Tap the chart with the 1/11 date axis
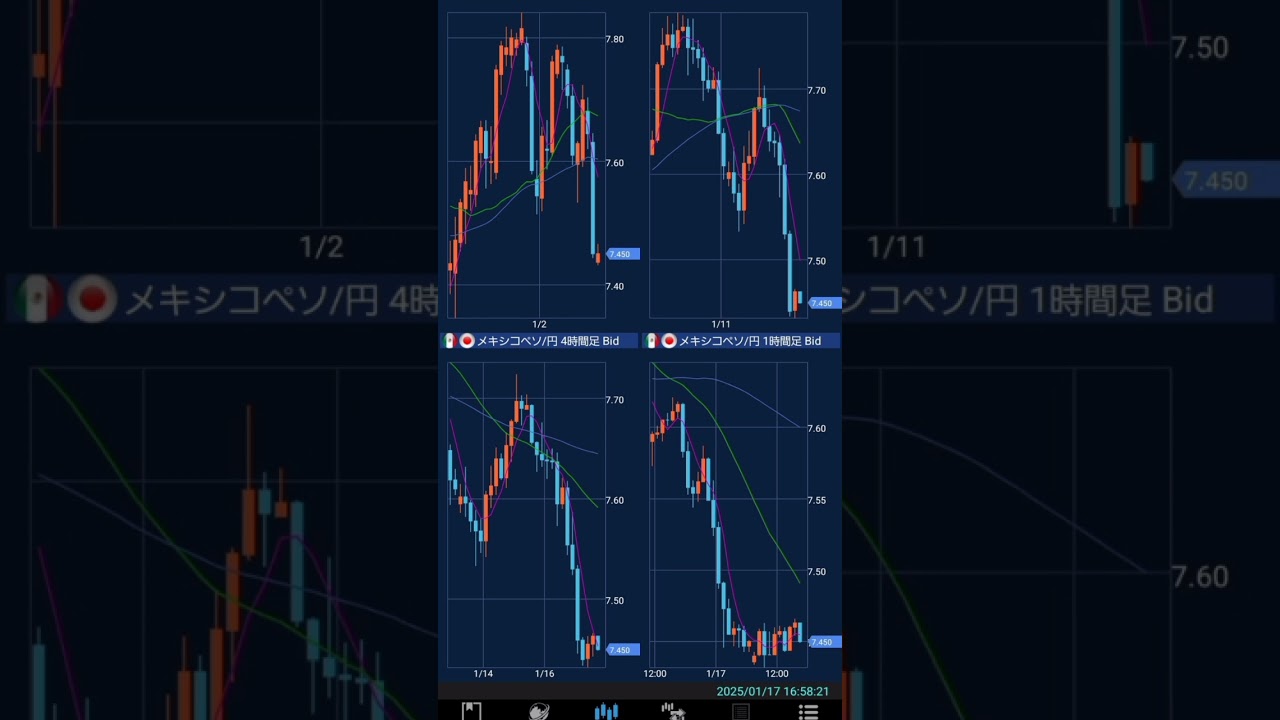1280x720 pixels. click(x=728, y=165)
